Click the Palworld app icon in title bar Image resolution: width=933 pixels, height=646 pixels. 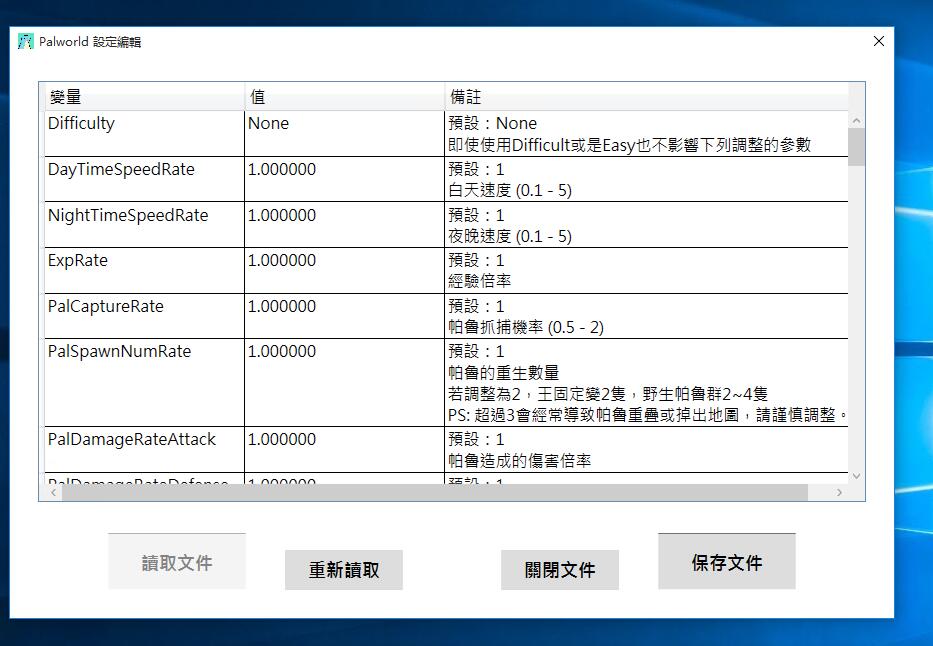[x=26, y=42]
